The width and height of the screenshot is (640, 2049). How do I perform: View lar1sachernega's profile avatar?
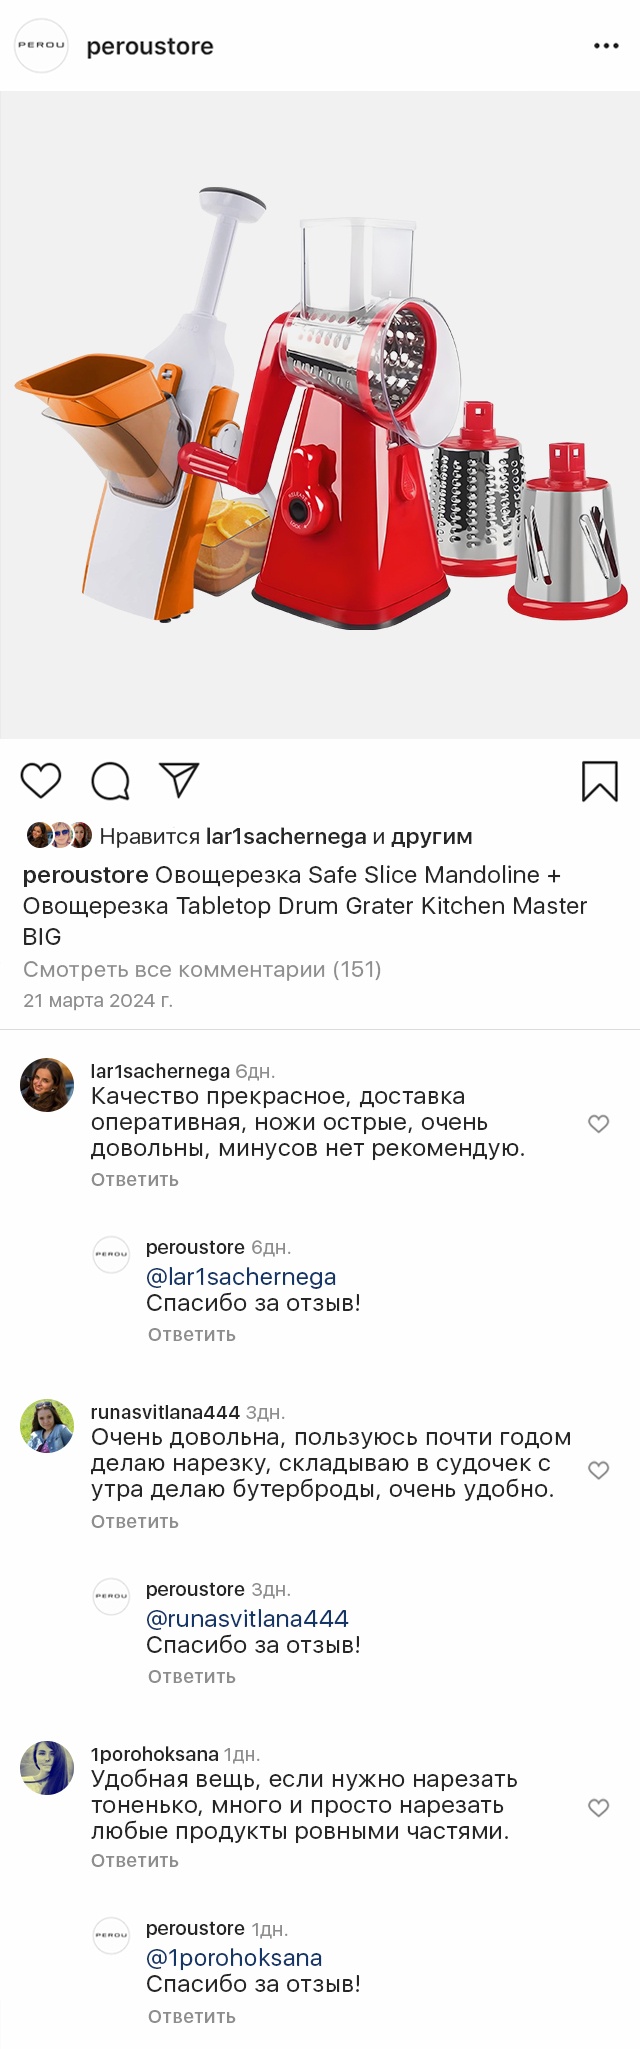[x=47, y=1085]
